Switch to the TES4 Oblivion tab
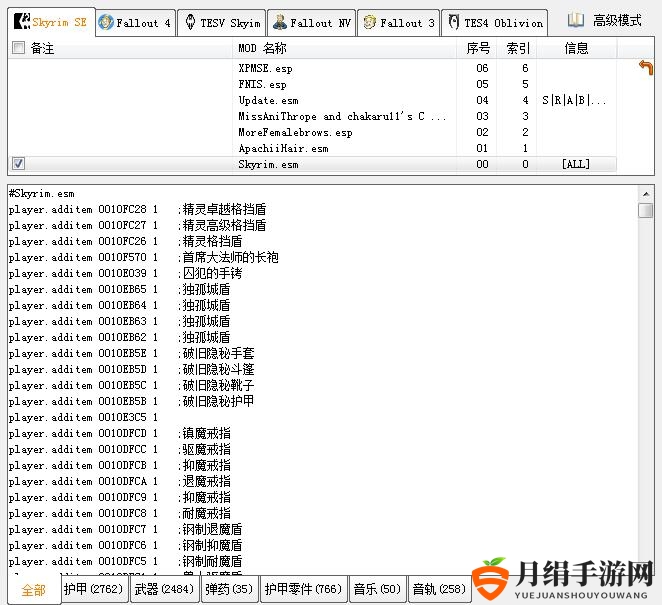The width and height of the screenshot is (662, 605). (x=495, y=22)
